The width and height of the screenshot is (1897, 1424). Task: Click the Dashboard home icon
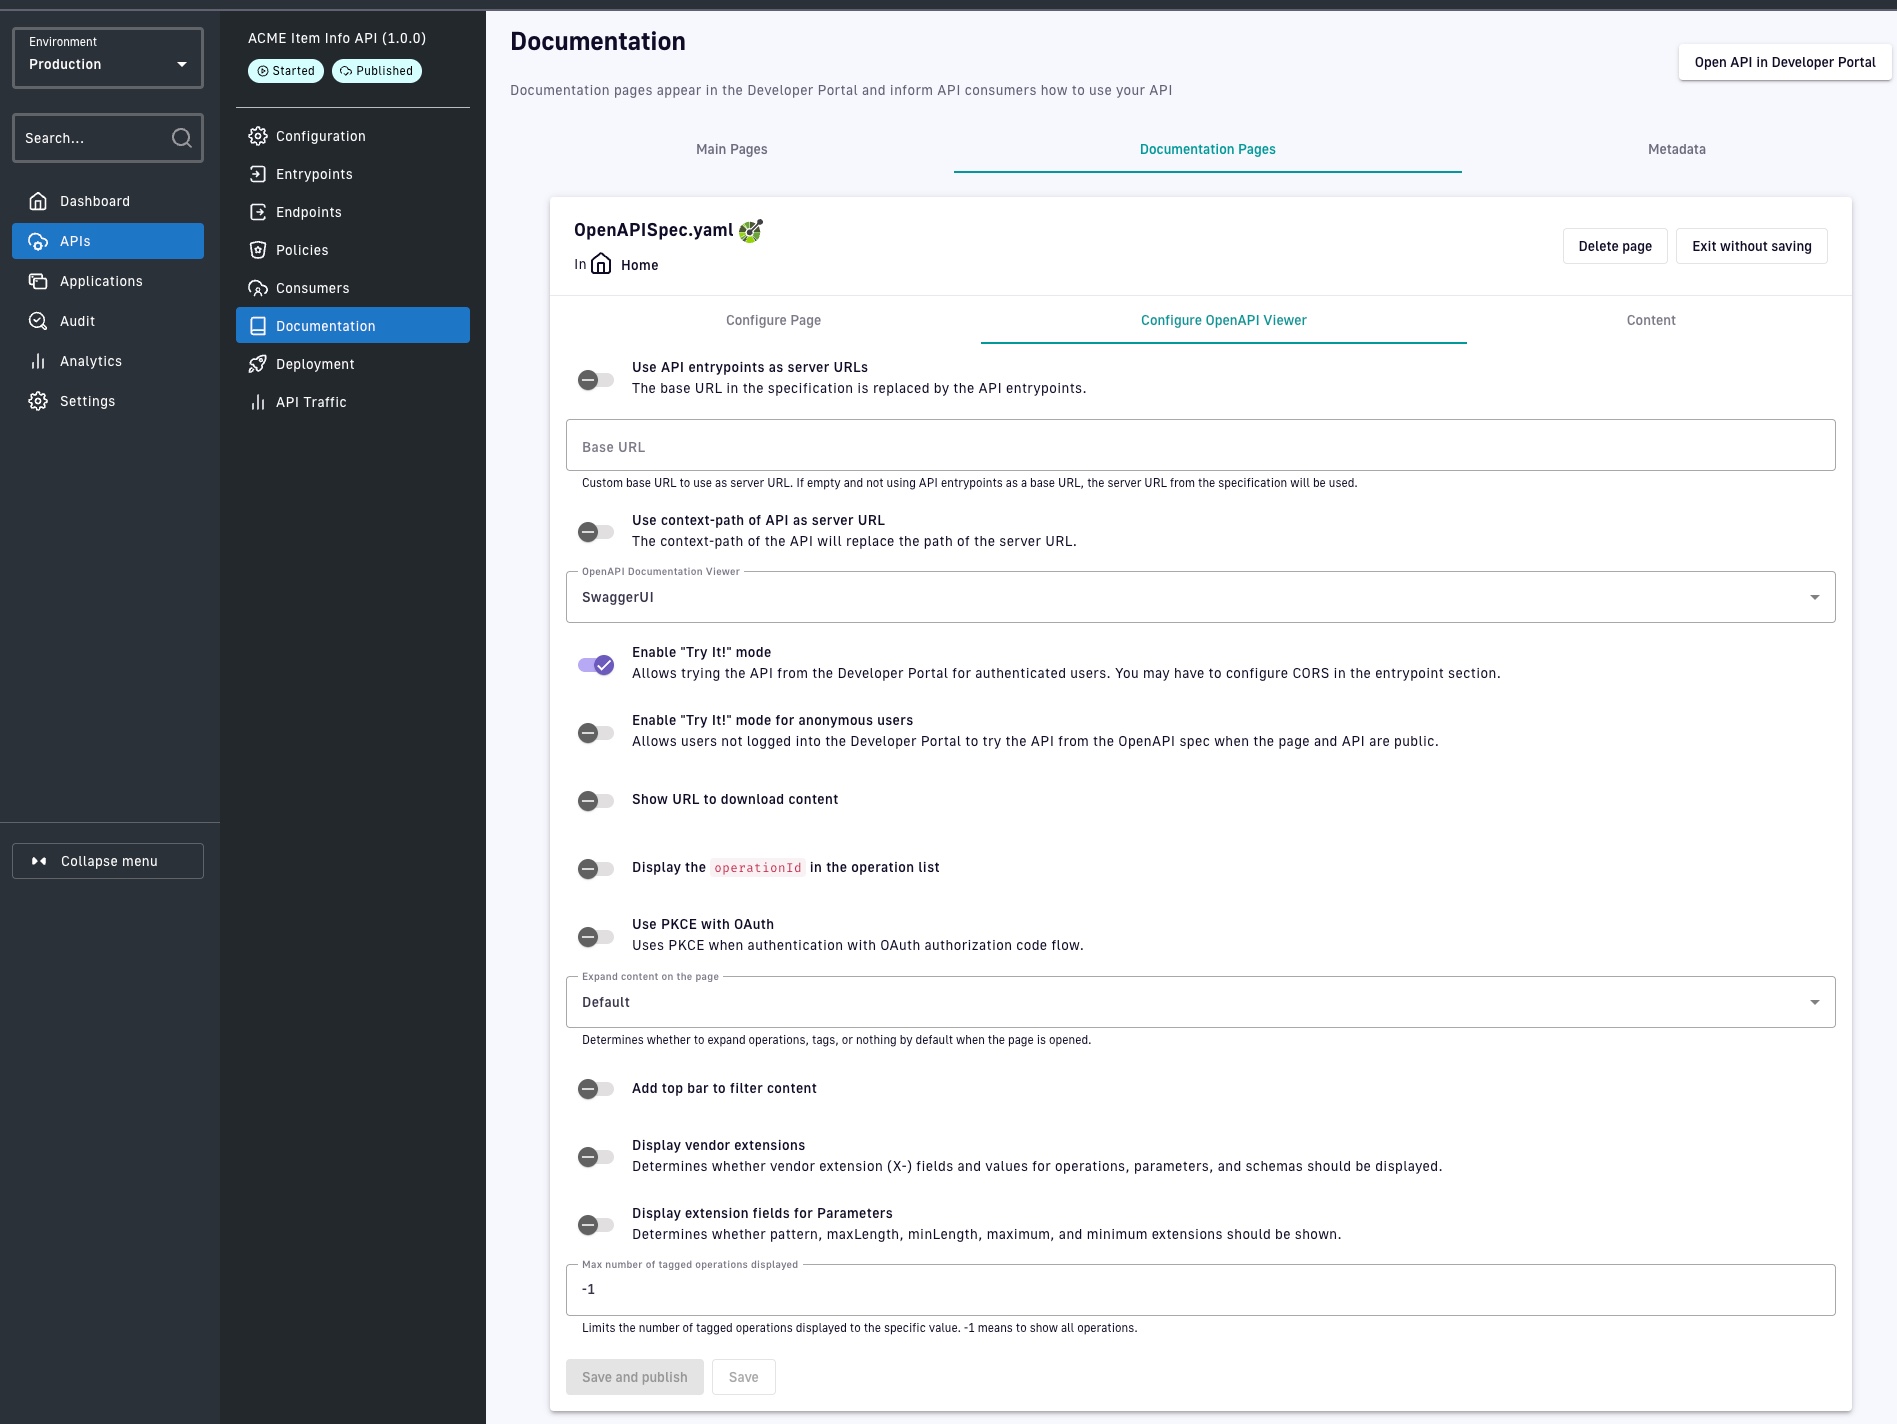[x=38, y=201]
